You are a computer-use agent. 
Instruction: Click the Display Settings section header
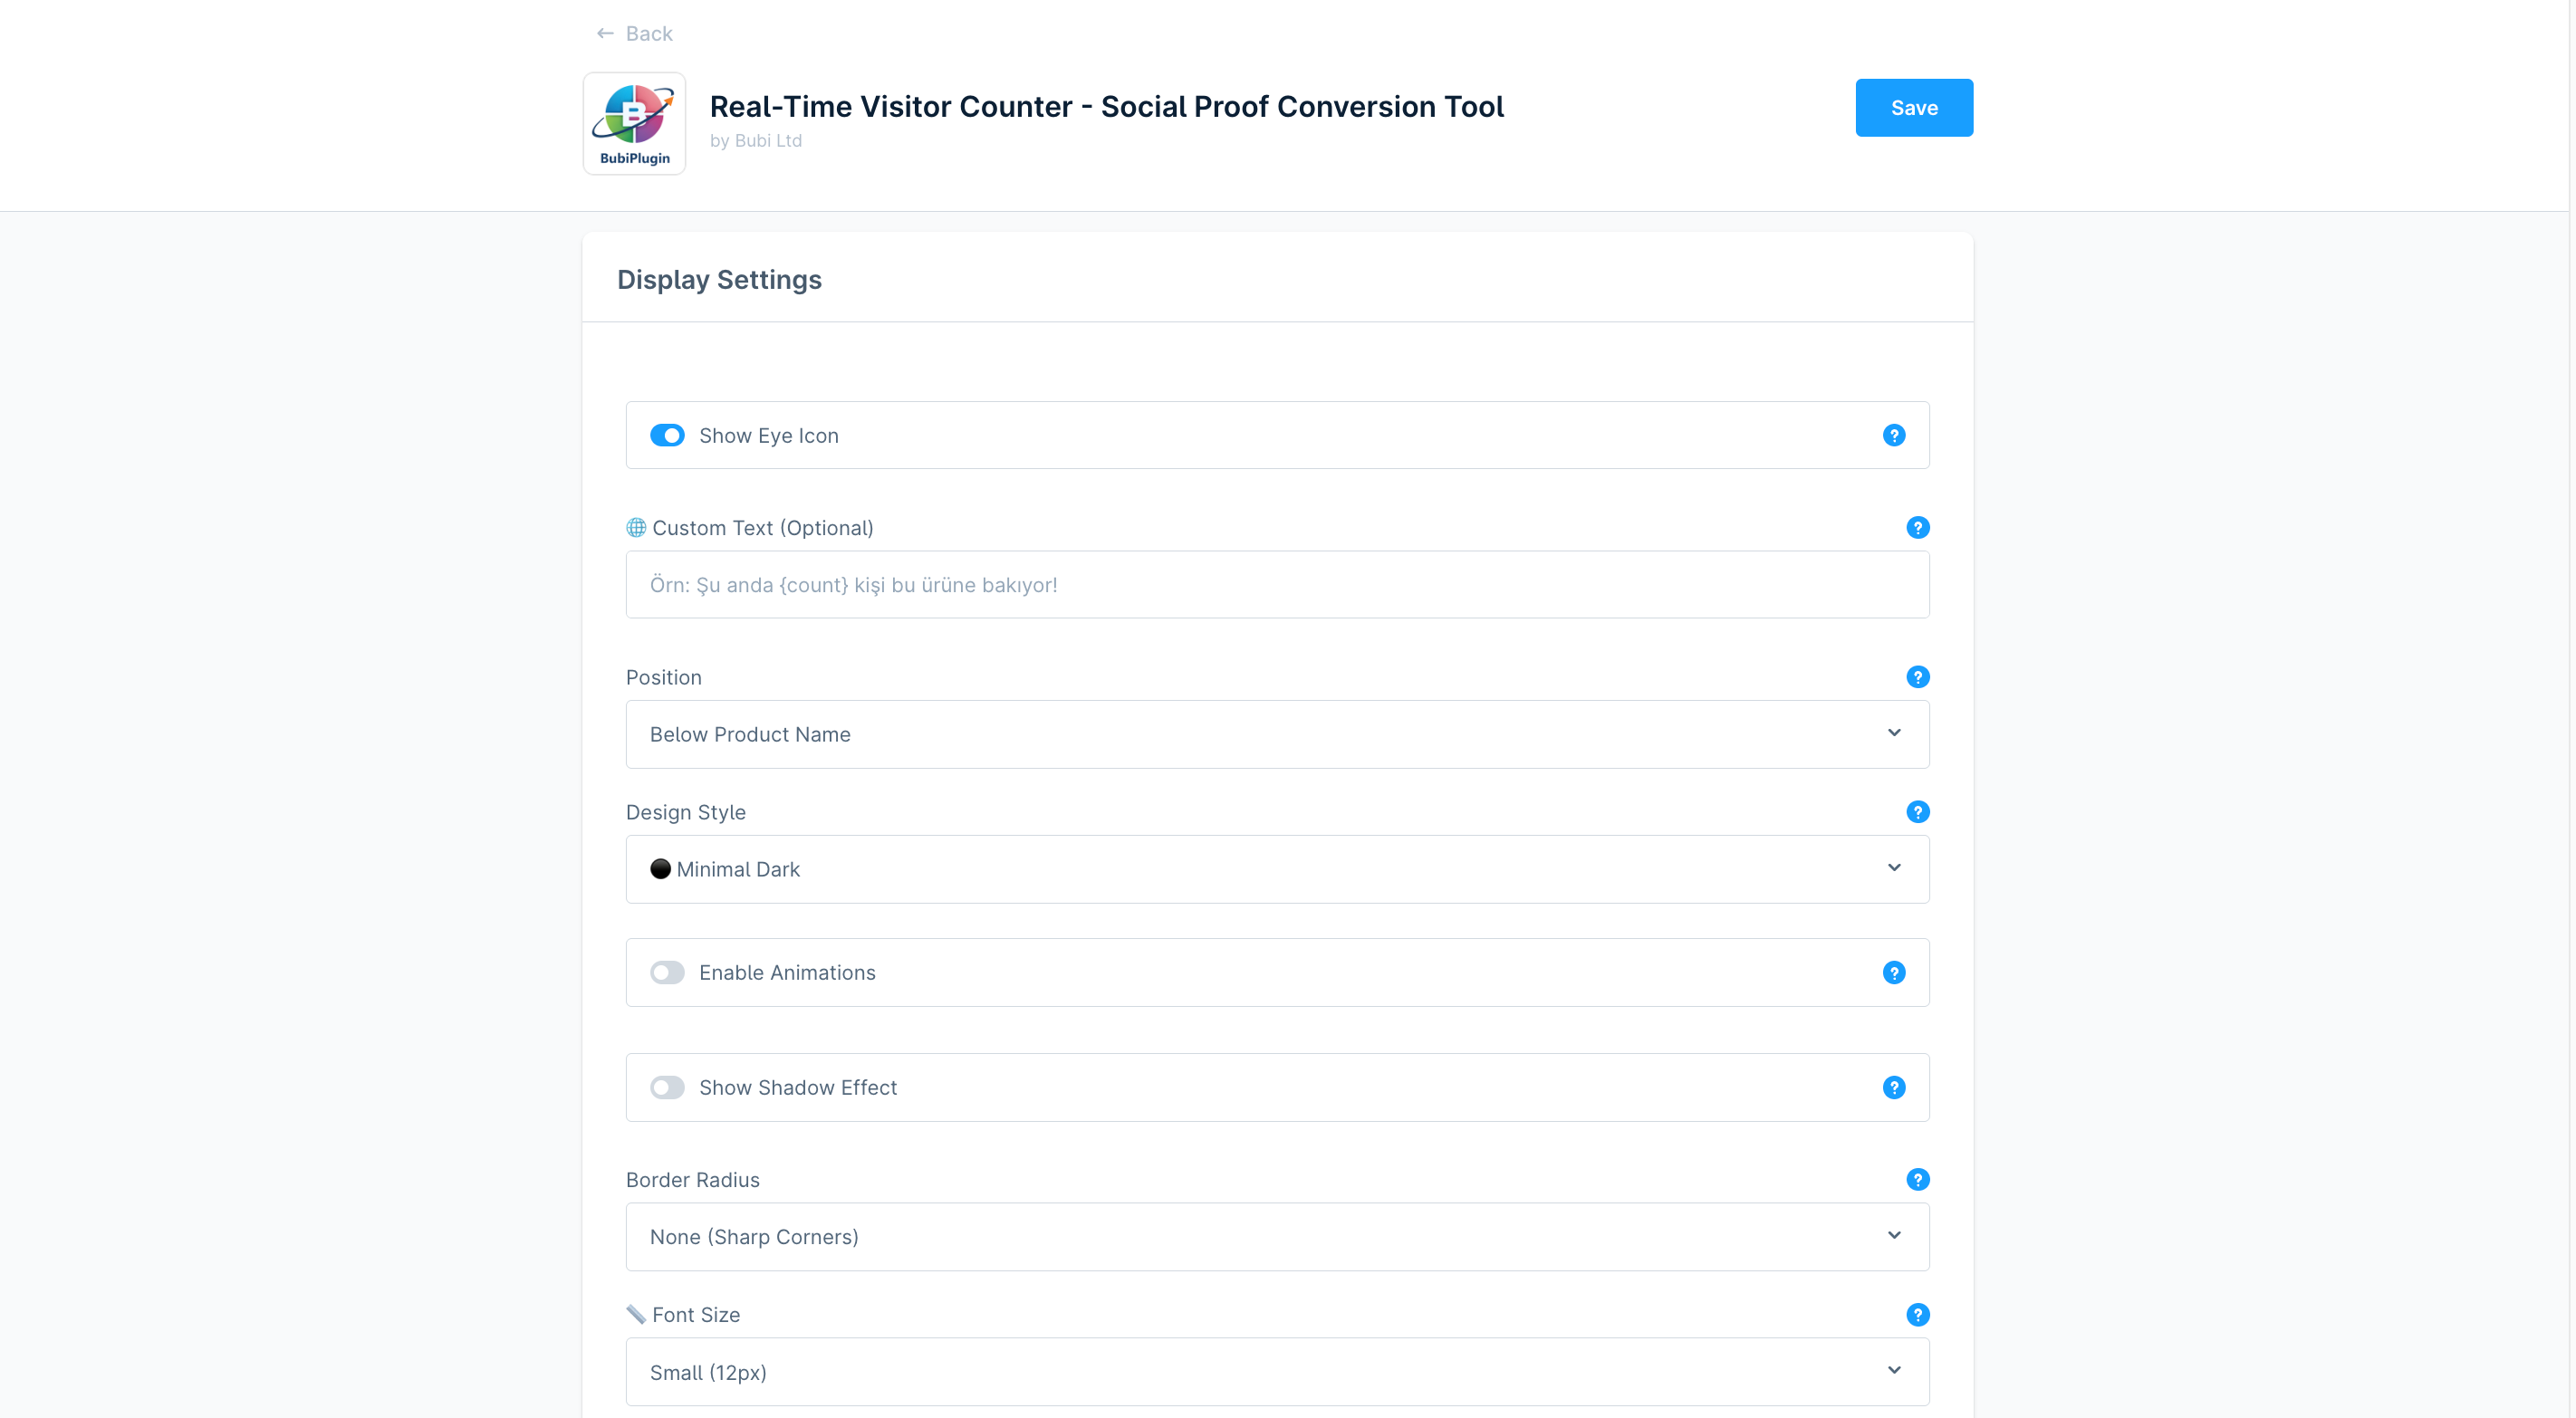(719, 280)
